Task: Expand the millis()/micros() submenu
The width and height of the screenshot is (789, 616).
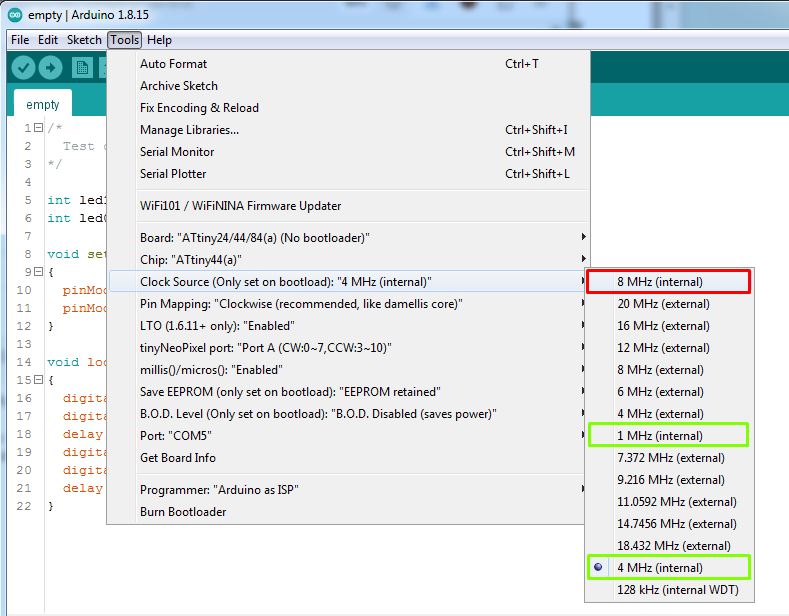Action: click(x=348, y=370)
